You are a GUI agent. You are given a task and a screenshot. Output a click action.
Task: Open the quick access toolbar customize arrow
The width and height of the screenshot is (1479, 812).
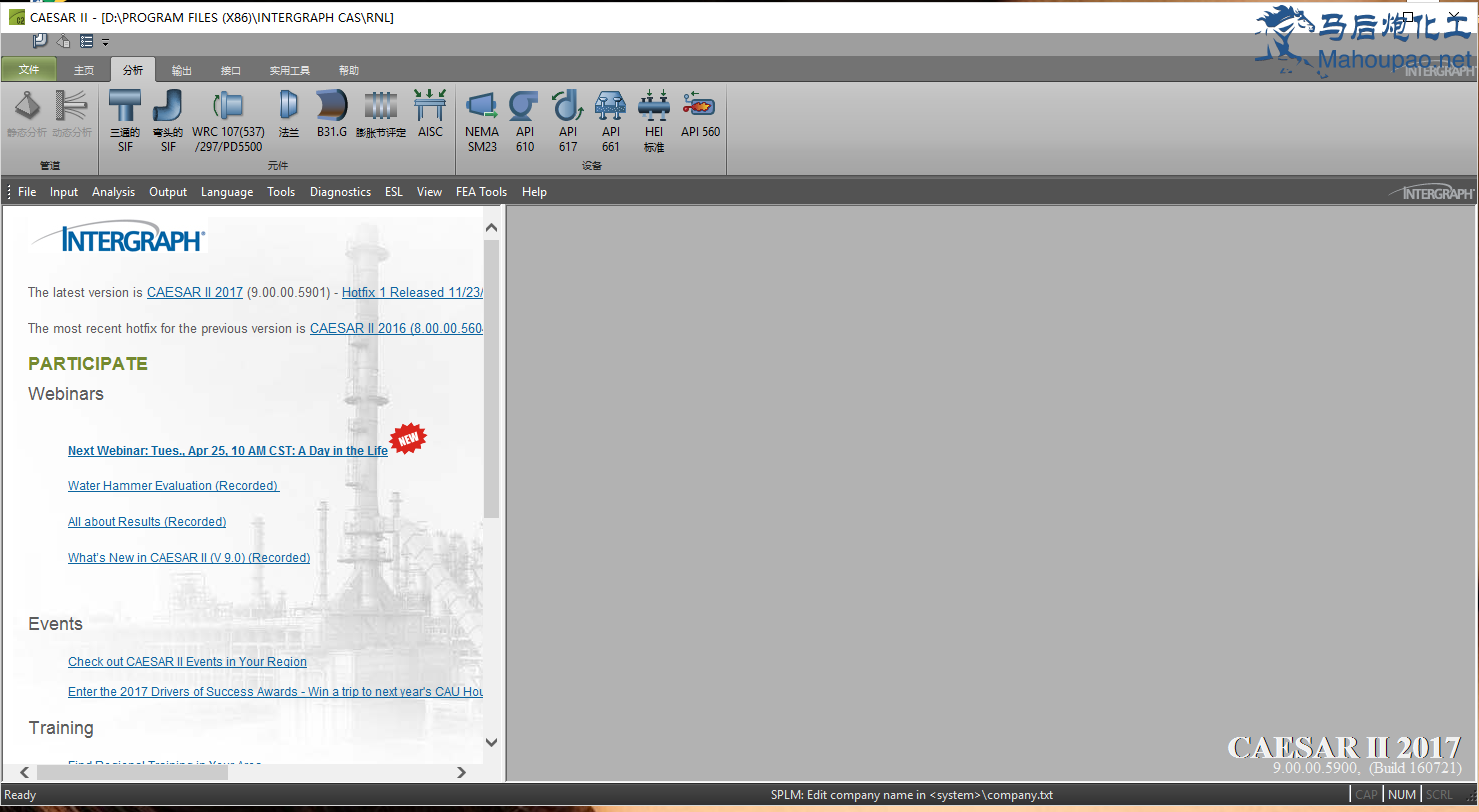pyautogui.click(x=106, y=42)
